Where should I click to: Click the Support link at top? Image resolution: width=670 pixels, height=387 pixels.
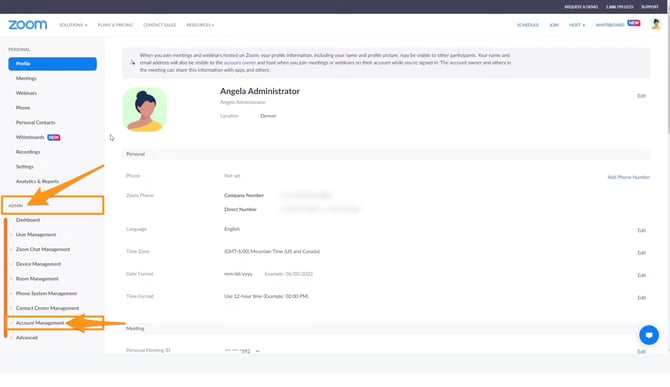[x=649, y=7]
